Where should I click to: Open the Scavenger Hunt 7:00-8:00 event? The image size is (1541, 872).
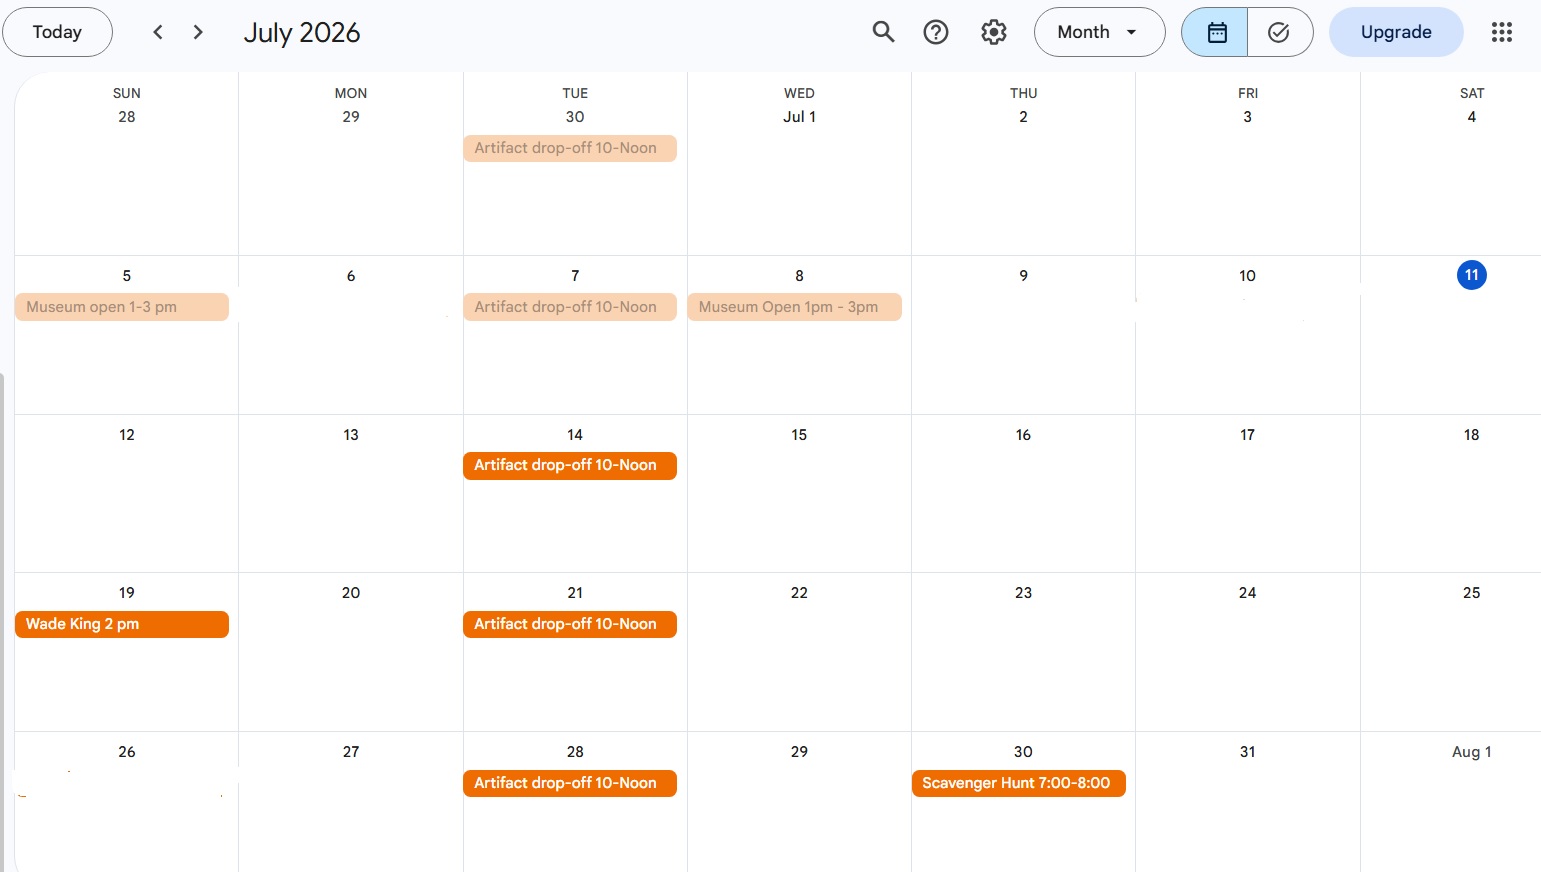[x=1018, y=783]
